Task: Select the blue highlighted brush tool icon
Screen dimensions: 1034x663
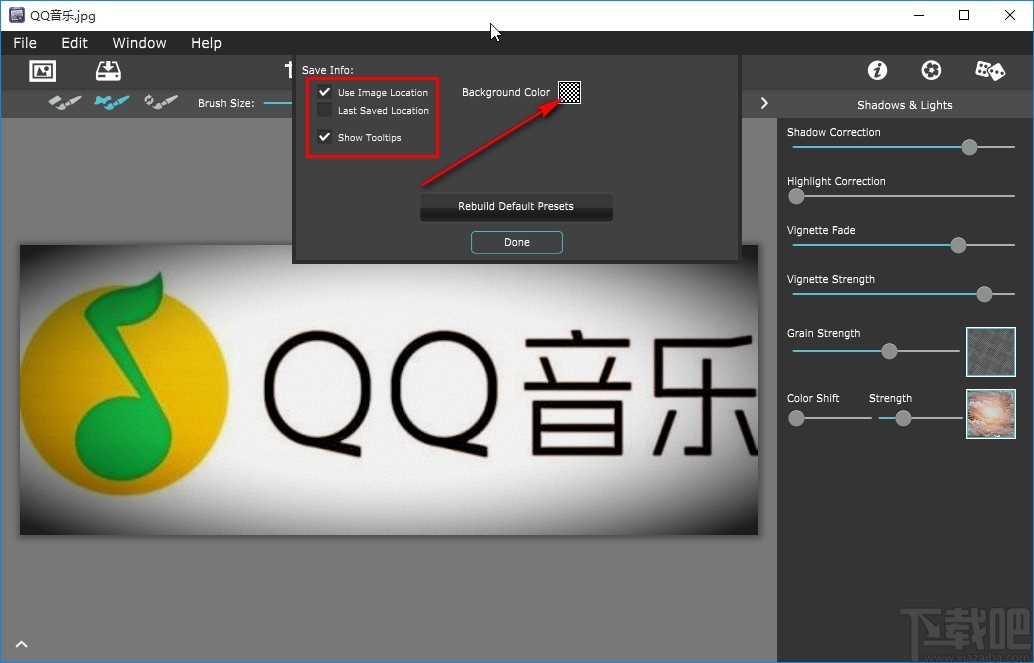Action: 111,102
